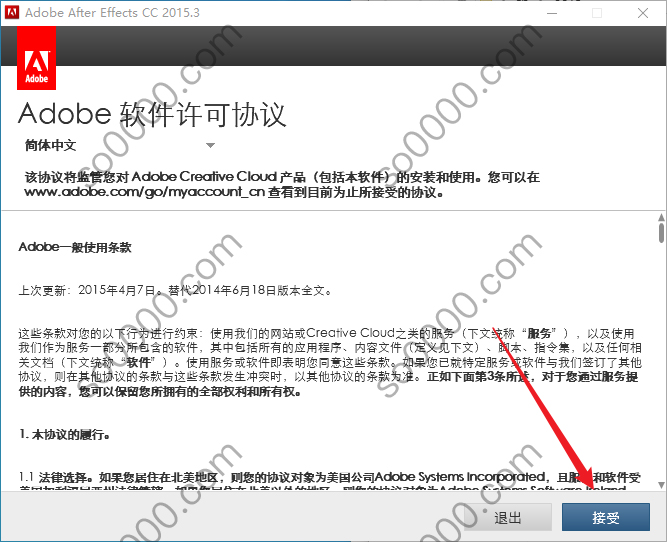Close the After Effects installer window

[x=643, y=13]
